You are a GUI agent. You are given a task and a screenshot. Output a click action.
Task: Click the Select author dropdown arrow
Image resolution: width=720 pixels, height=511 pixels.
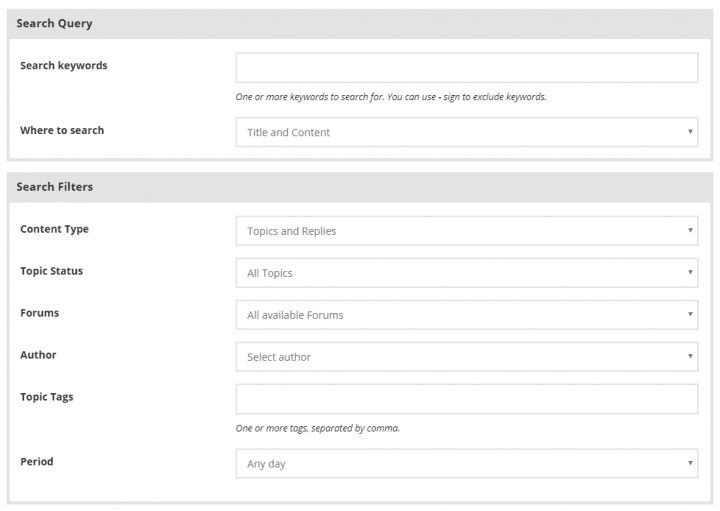690,356
